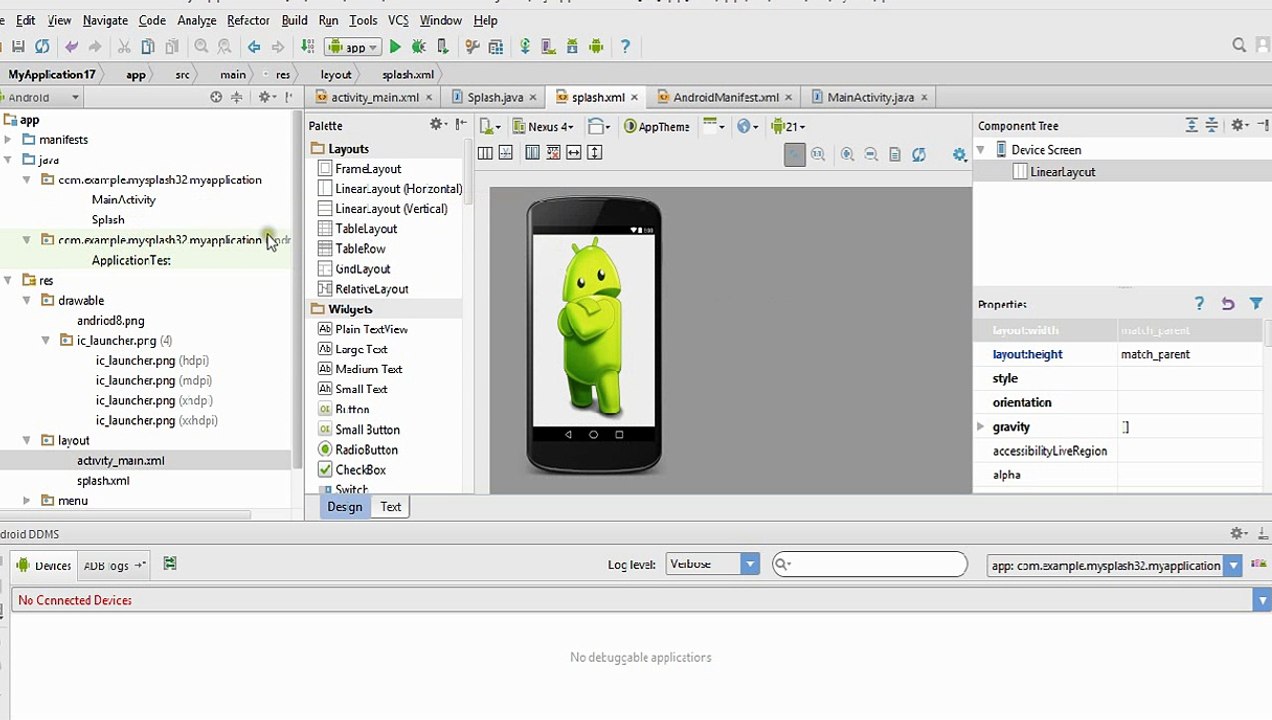Close the Splash.java tab
This screenshot has width=1272, height=720.
click(533, 97)
